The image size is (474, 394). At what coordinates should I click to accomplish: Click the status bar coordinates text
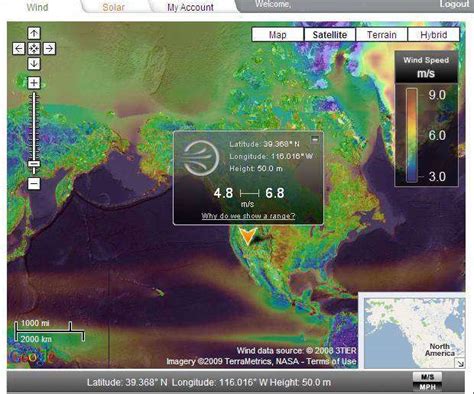pyautogui.click(x=209, y=382)
